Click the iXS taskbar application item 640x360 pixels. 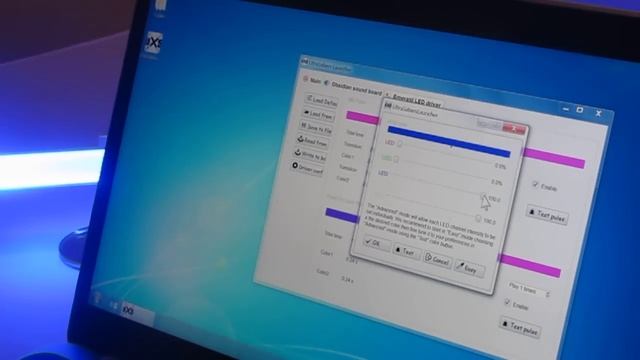tap(137, 312)
